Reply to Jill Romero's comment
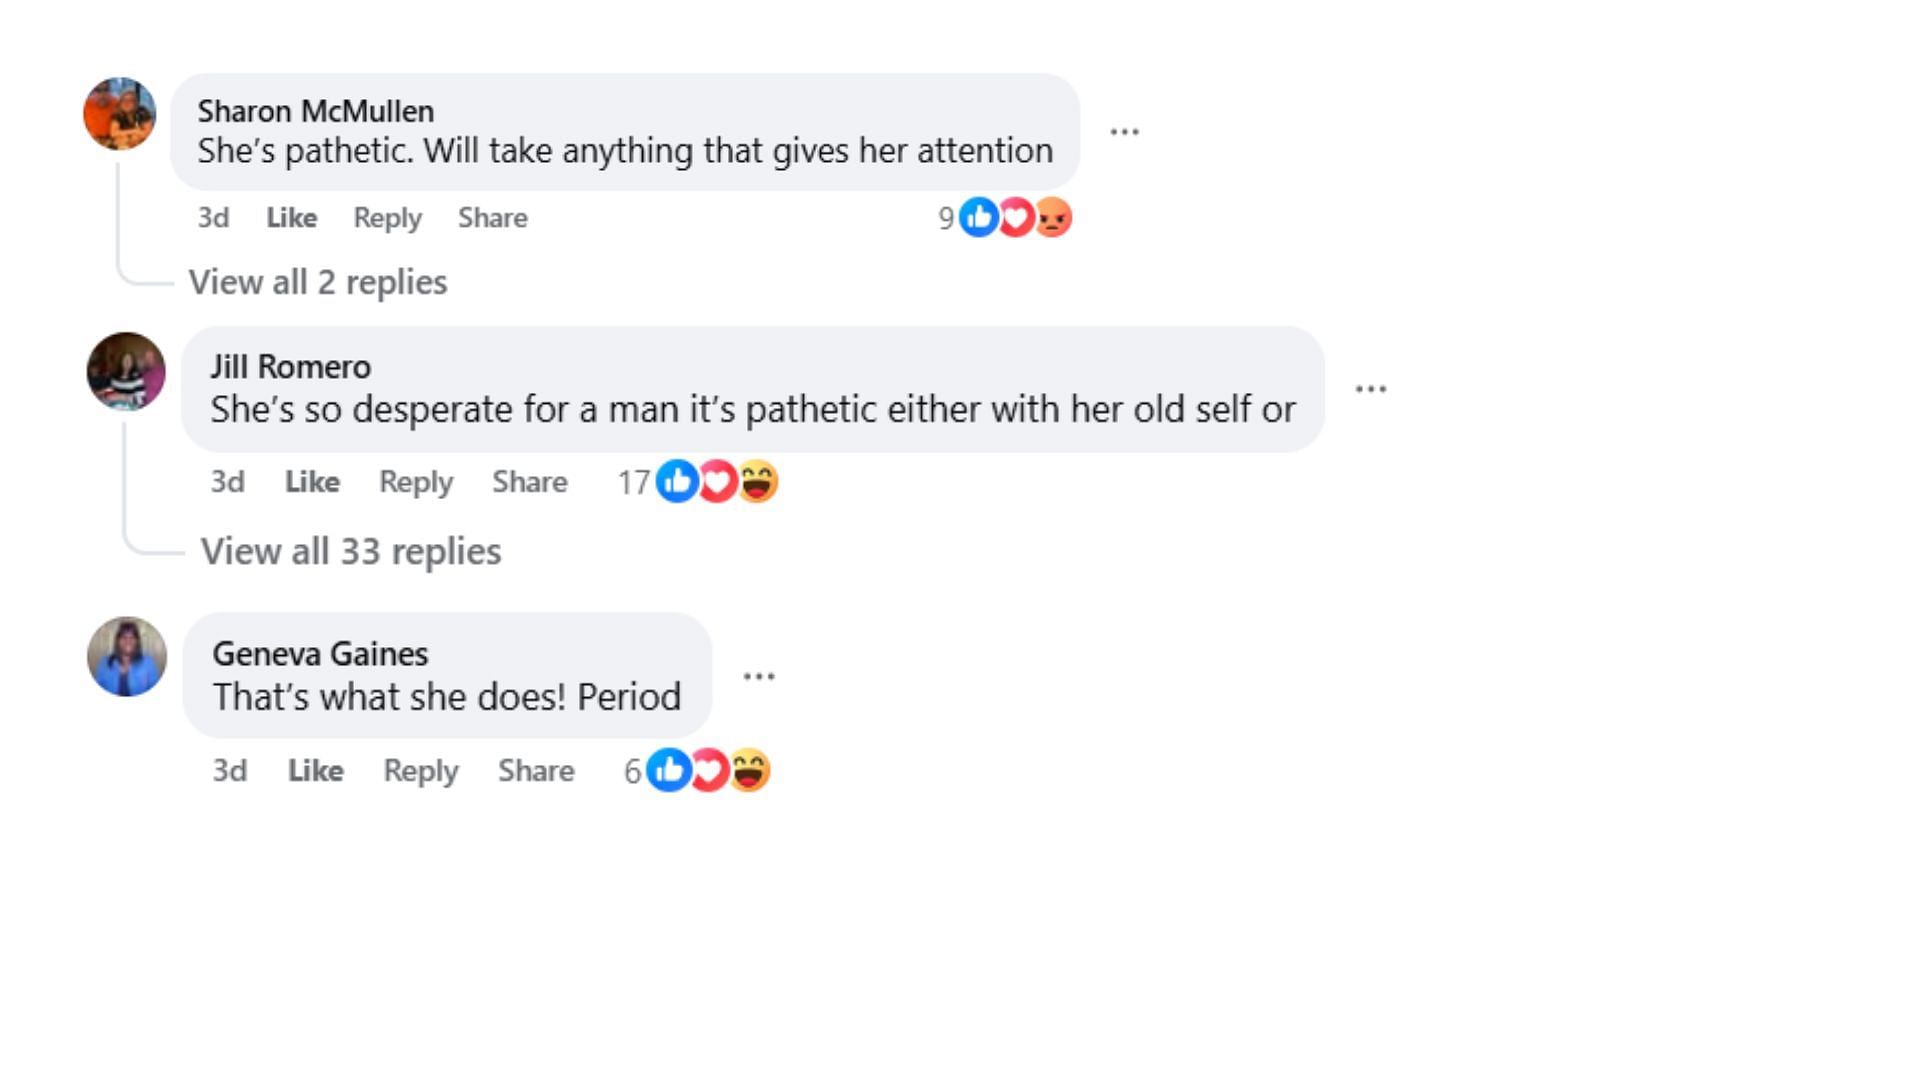 click(x=416, y=482)
